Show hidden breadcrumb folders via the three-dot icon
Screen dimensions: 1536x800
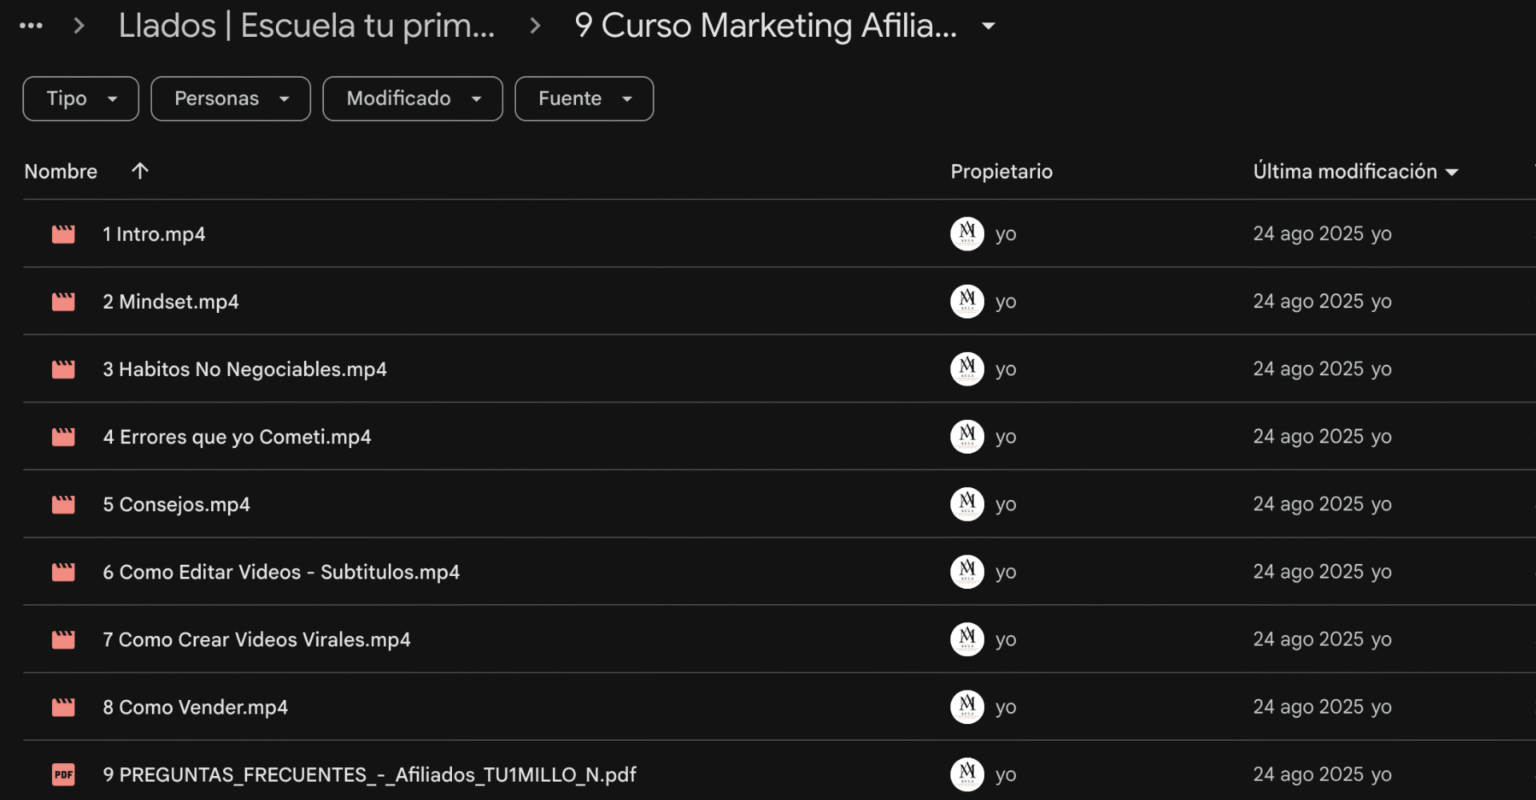coord(31,26)
